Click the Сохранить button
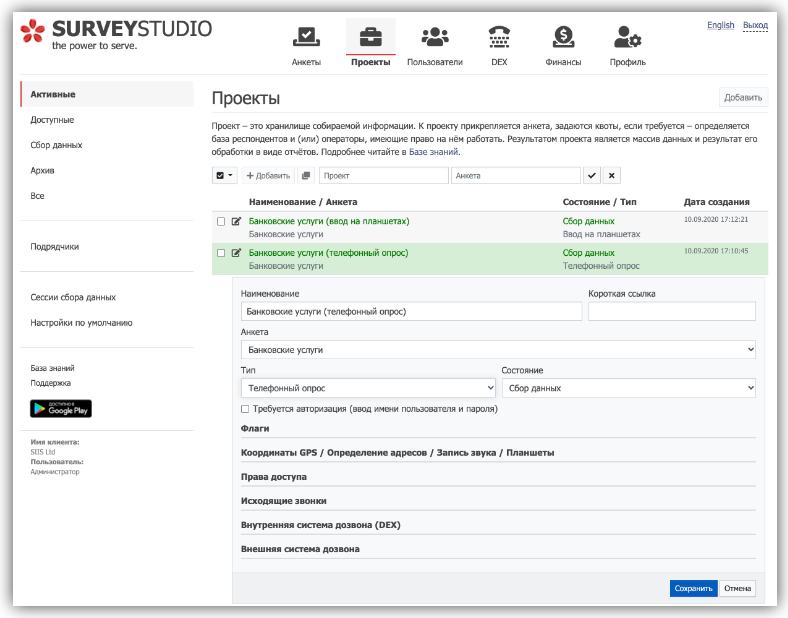 [694, 588]
